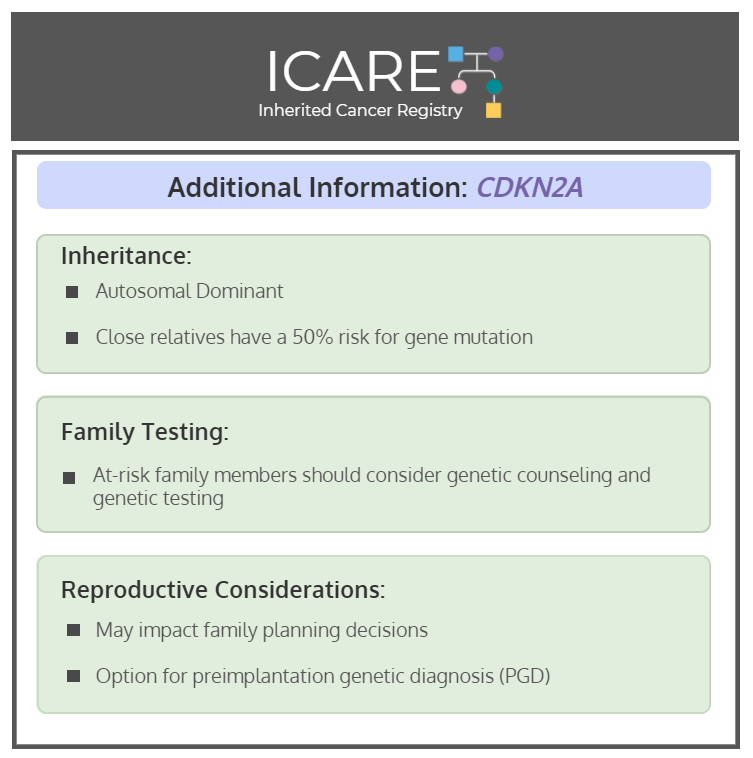The width and height of the screenshot is (753, 758).
Task: Click the Family Testing section heading
Action: (145, 432)
